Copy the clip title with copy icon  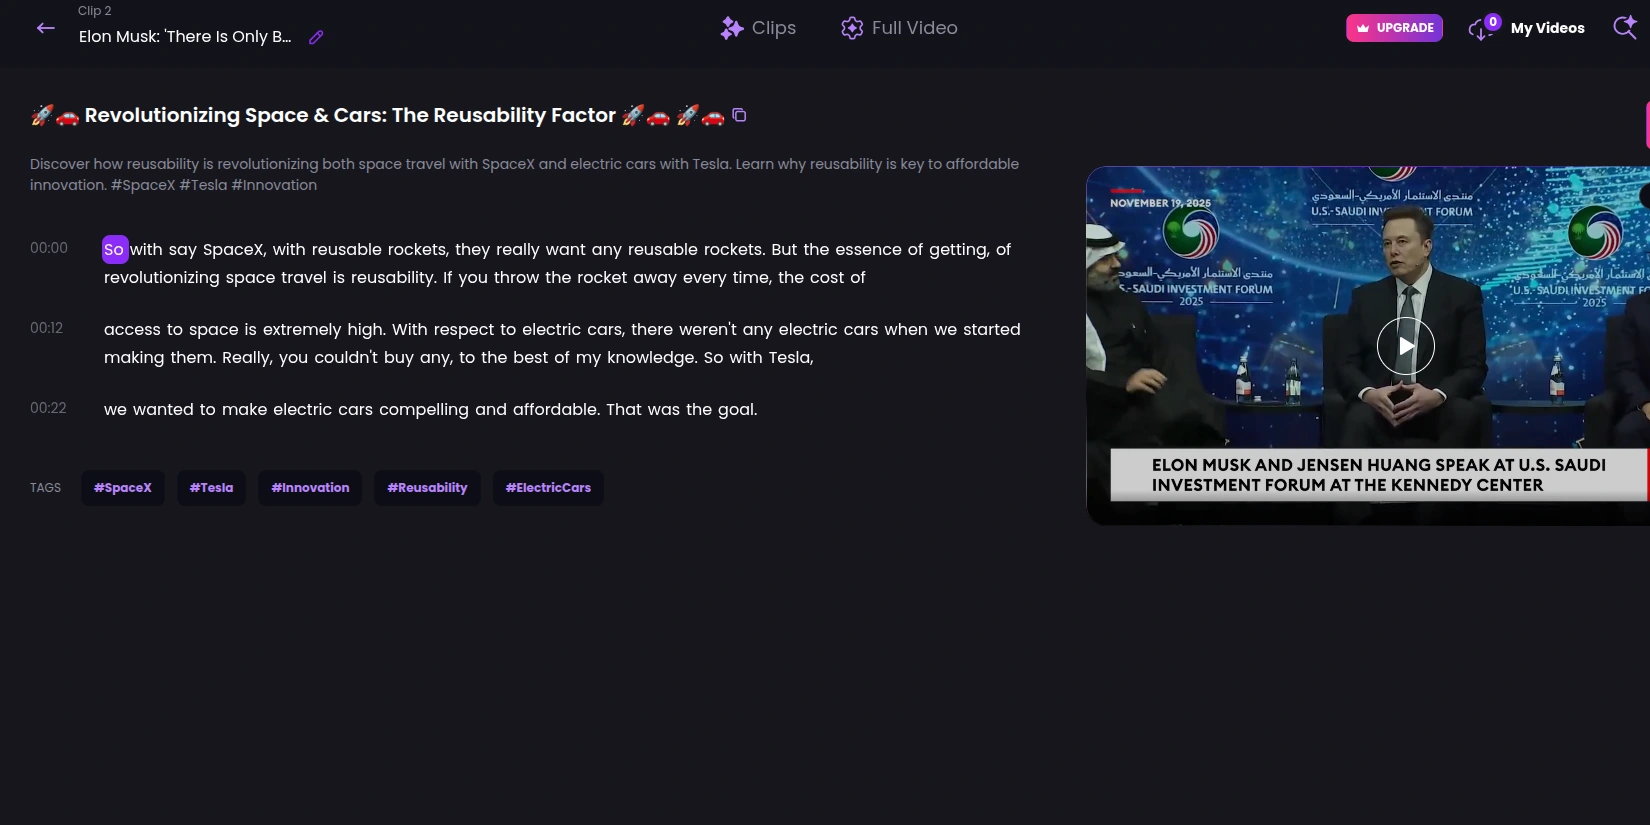739,115
